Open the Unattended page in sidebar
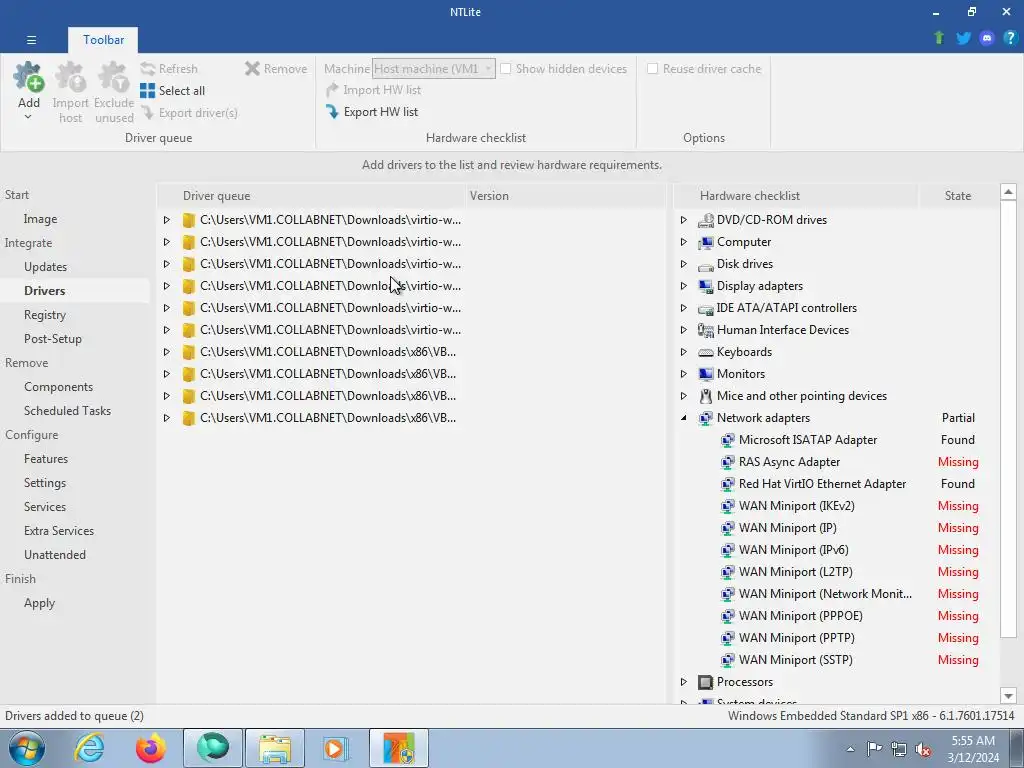Viewport: 1024px width, 768px height. (x=55, y=554)
